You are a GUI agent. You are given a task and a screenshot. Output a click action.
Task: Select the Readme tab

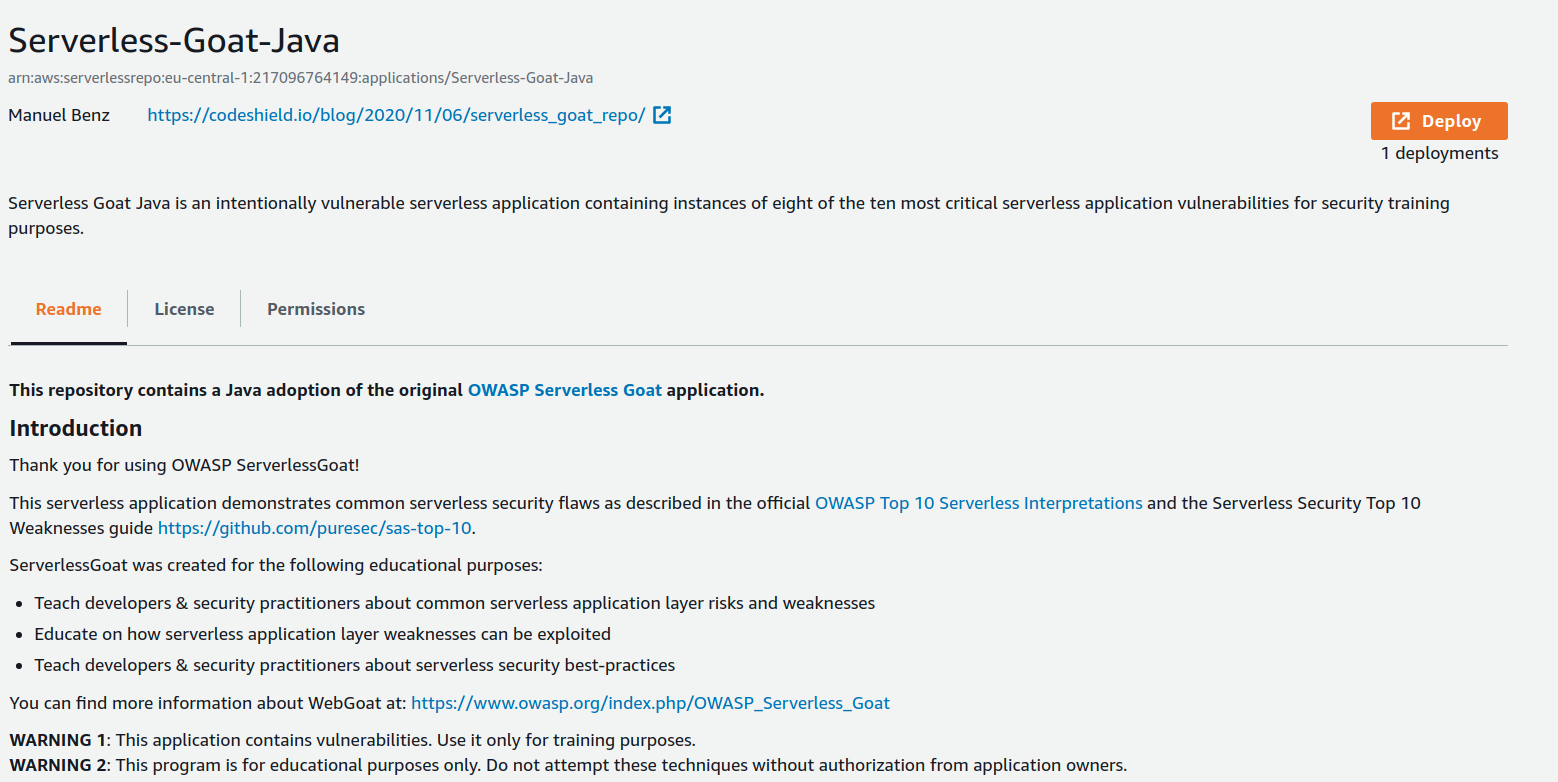[x=67, y=308]
